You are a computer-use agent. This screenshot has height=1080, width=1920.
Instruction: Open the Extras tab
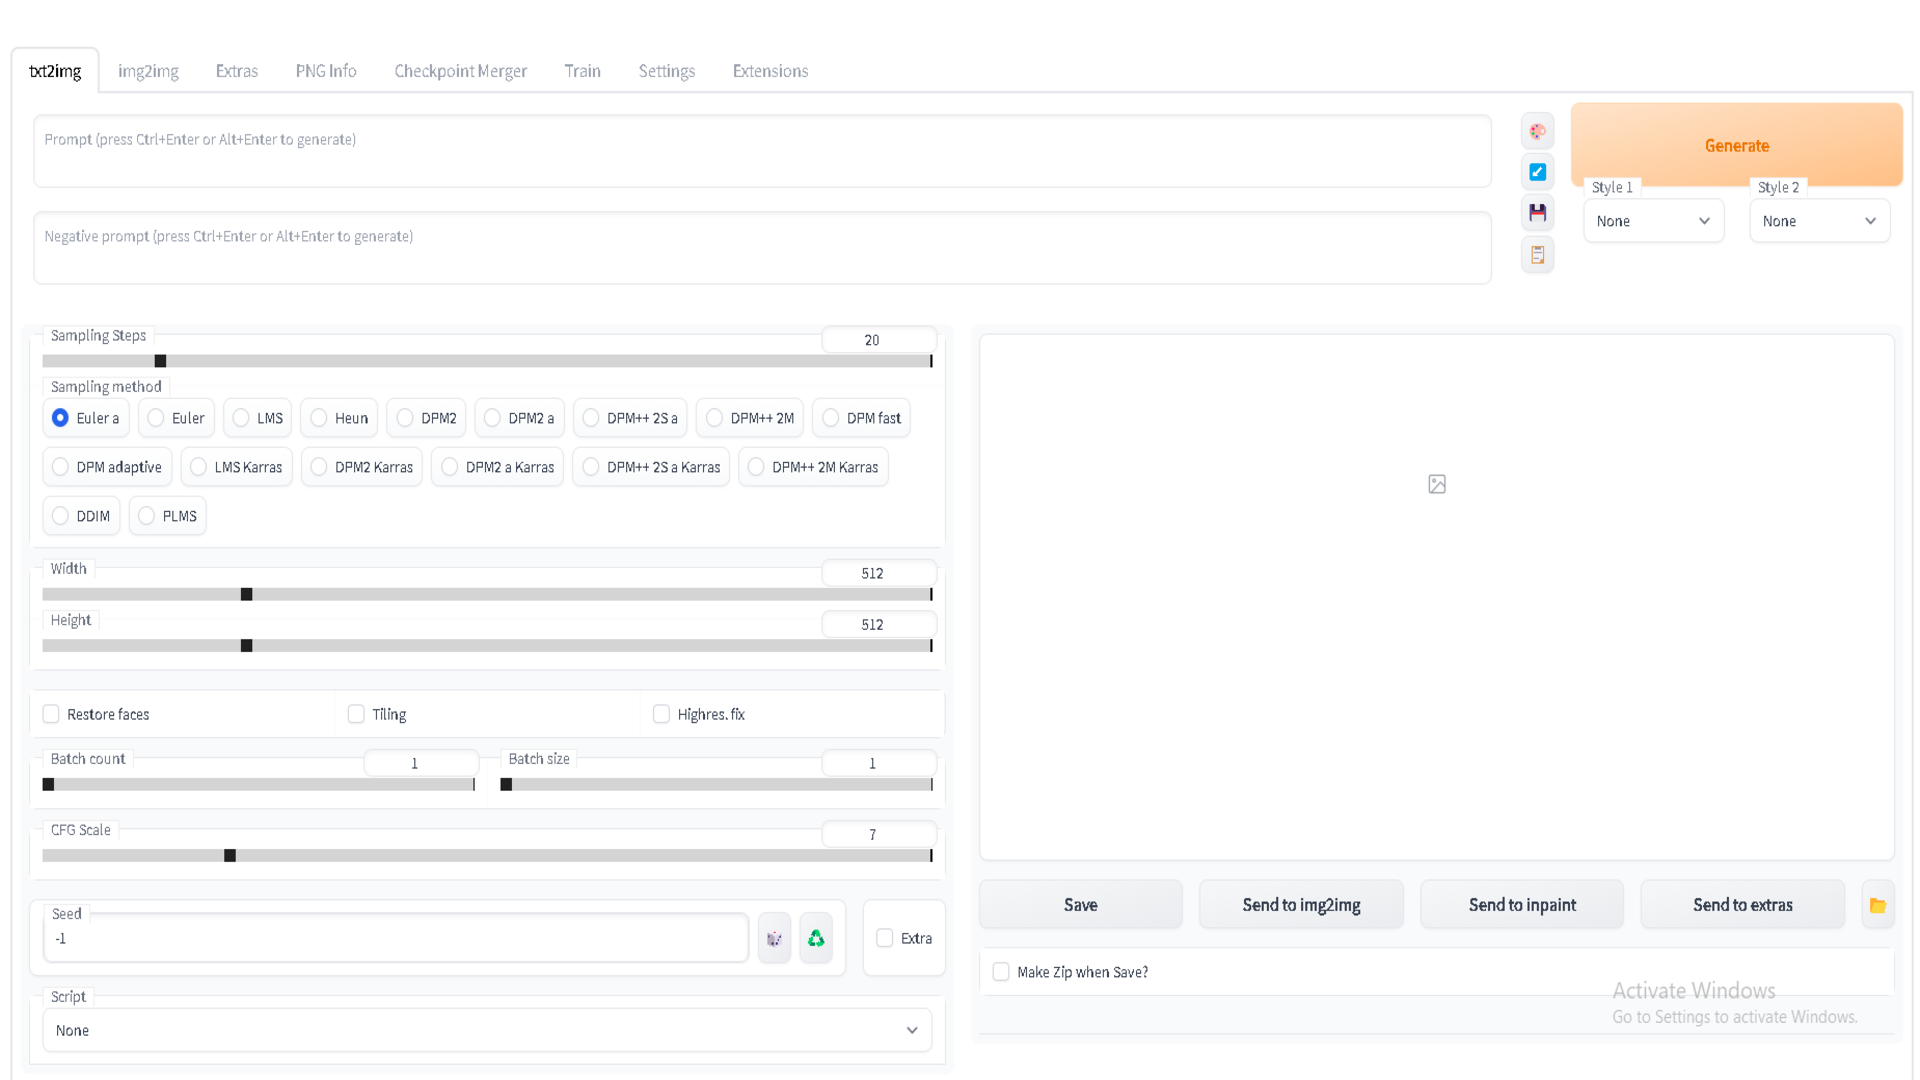[x=237, y=71]
